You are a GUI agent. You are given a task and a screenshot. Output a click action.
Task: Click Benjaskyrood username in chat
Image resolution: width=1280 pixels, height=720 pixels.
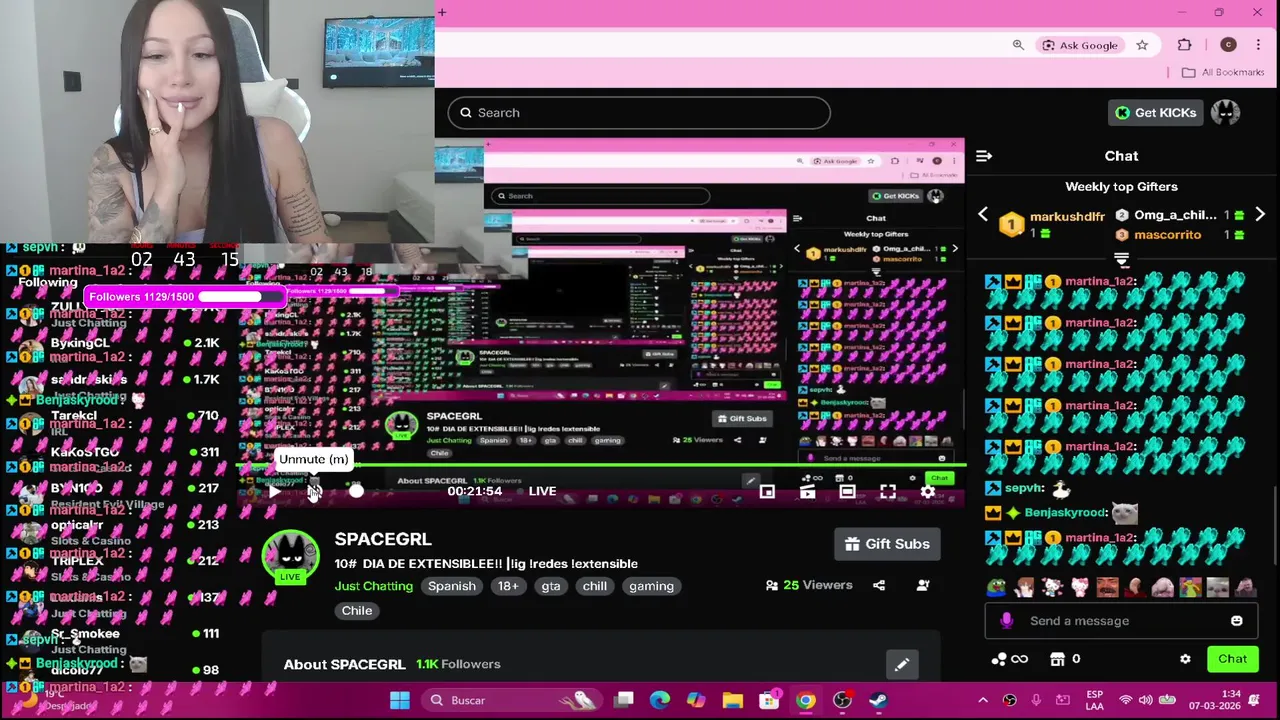coord(1066,513)
